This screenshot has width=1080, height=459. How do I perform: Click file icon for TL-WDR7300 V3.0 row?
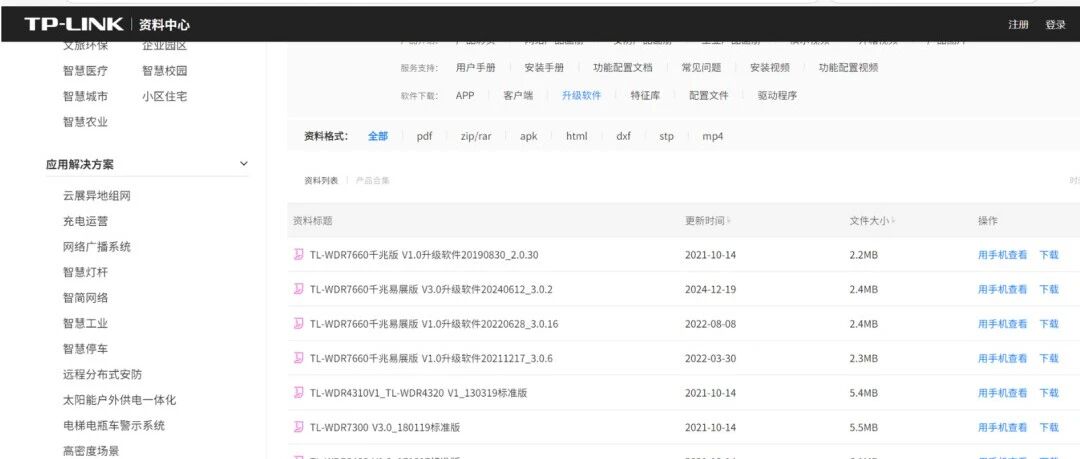(298, 427)
